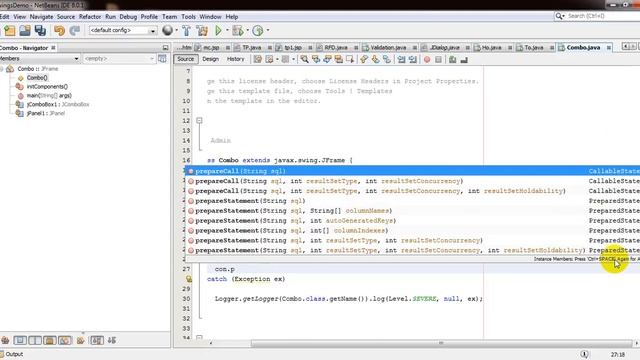
Task: Open the Tools menu
Action: (x=188, y=17)
